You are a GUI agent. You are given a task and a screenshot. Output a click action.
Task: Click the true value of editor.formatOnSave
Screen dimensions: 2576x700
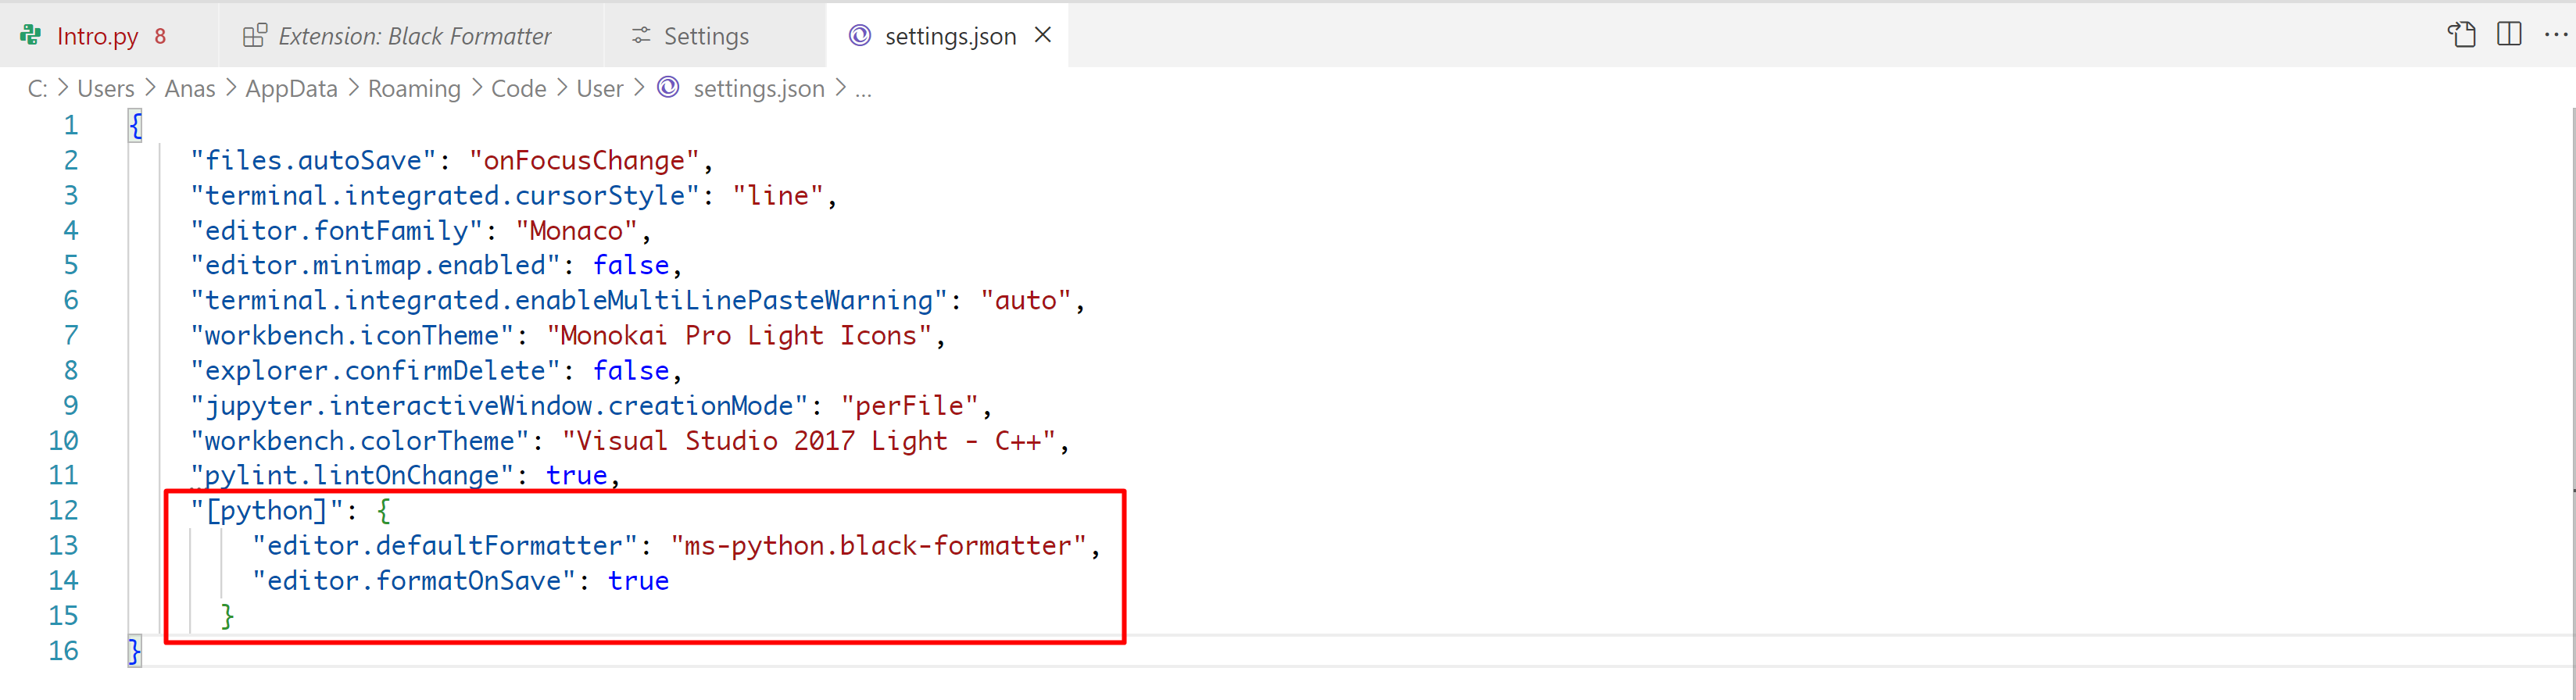638,581
